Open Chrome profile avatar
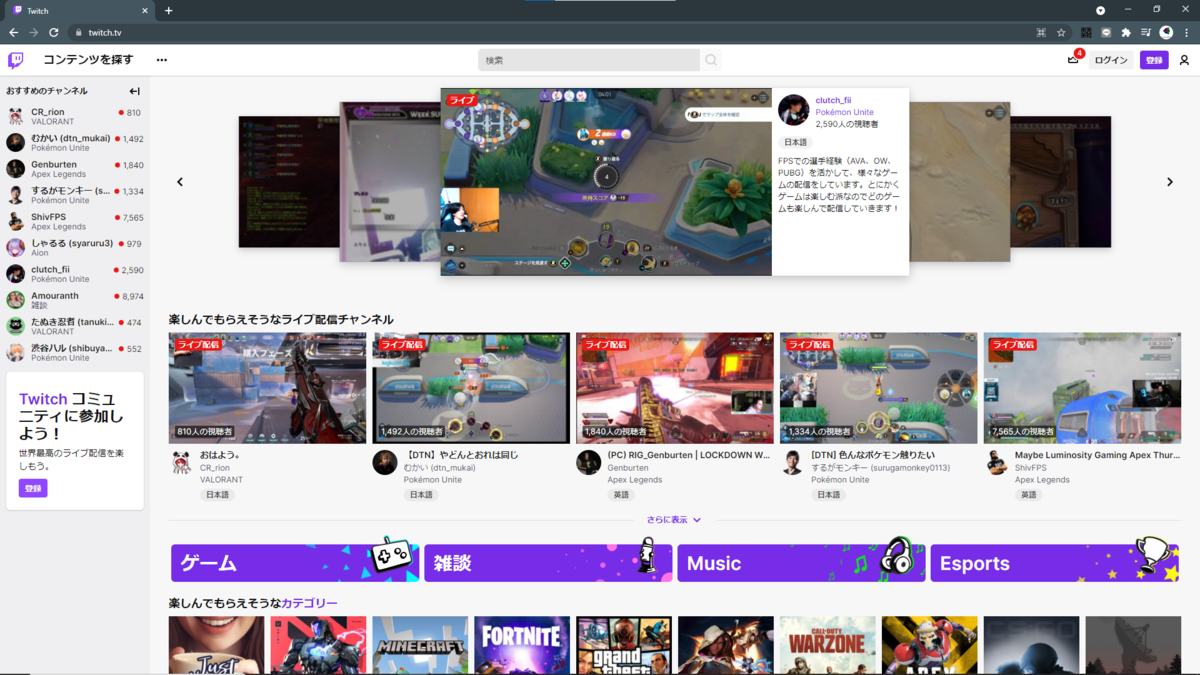 coord(1166,32)
